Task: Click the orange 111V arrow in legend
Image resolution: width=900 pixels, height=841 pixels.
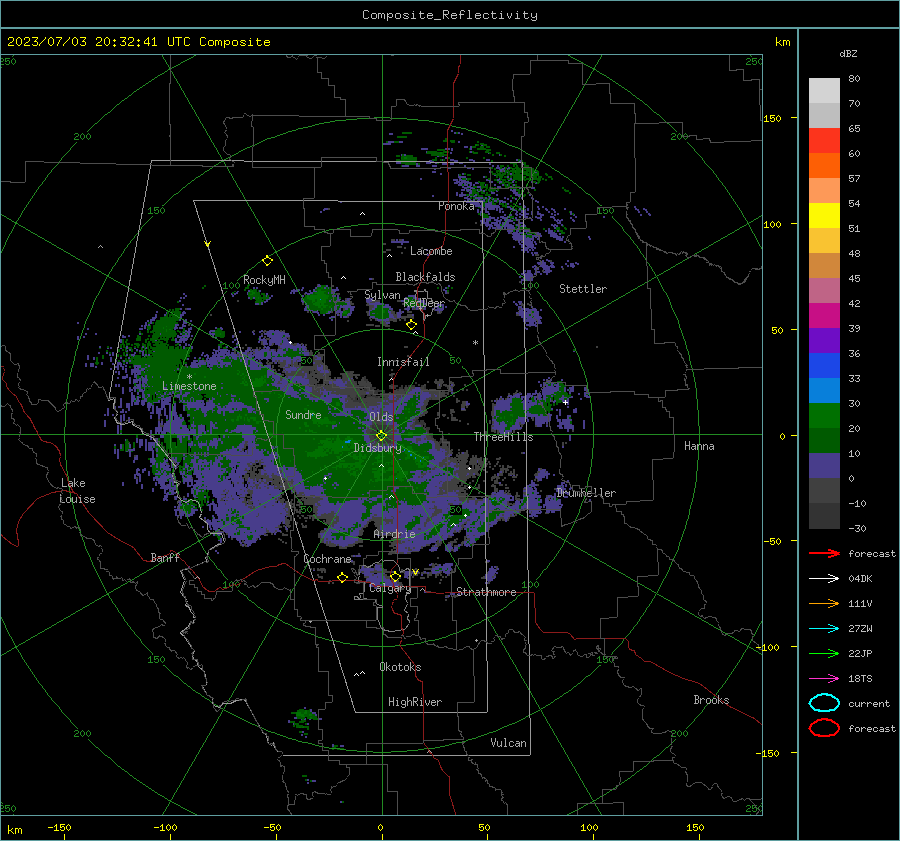Action: click(824, 603)
